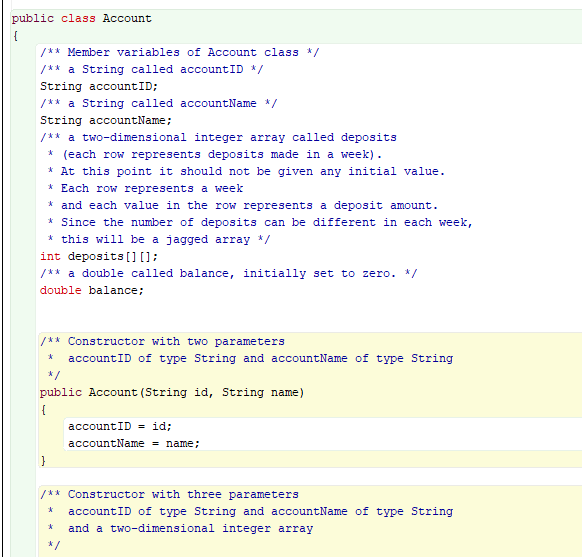Click the 'Member variables of Account class' comment

click(x=180, y=52)
